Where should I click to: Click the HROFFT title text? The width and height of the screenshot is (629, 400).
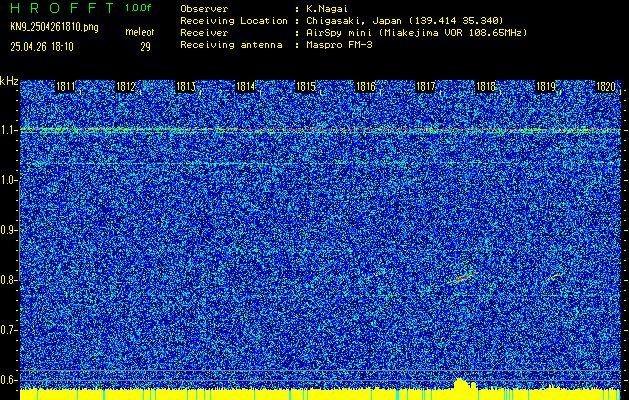pos(62,8)
